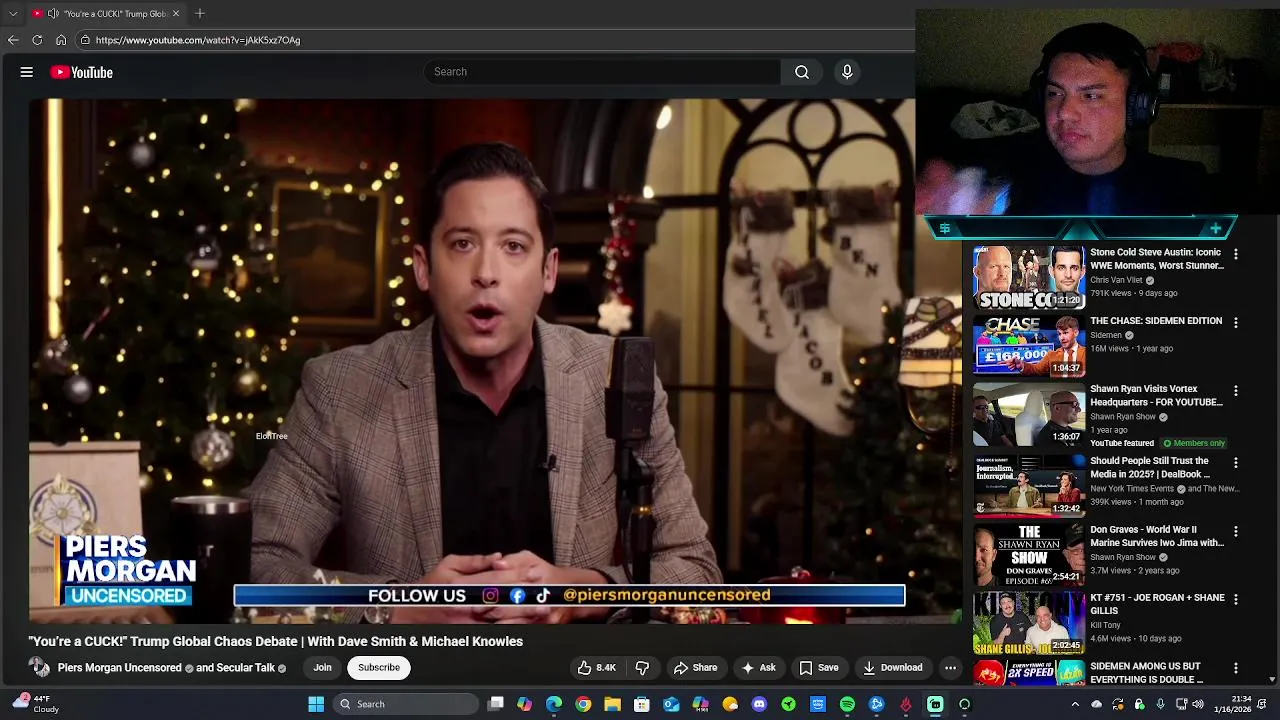Click the left icon on the webcam overlay bar
The image size is (1280, 720).
click(x=944, y=229)
